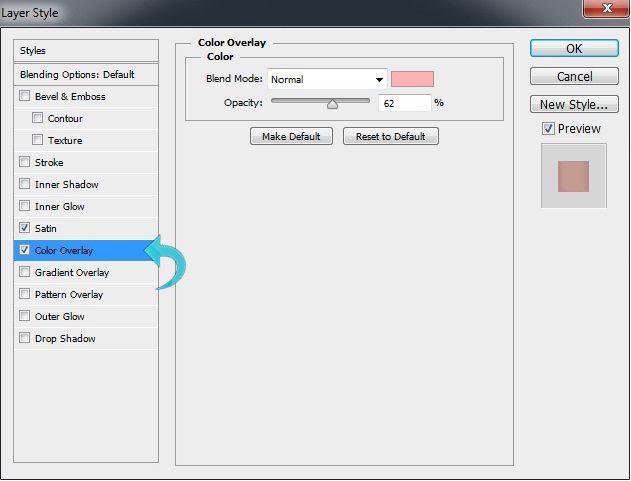The width and height of the screenshot is (631, 481).
Task: Turn on the Inner Shadow checkbox
Action: click(25, 184)
